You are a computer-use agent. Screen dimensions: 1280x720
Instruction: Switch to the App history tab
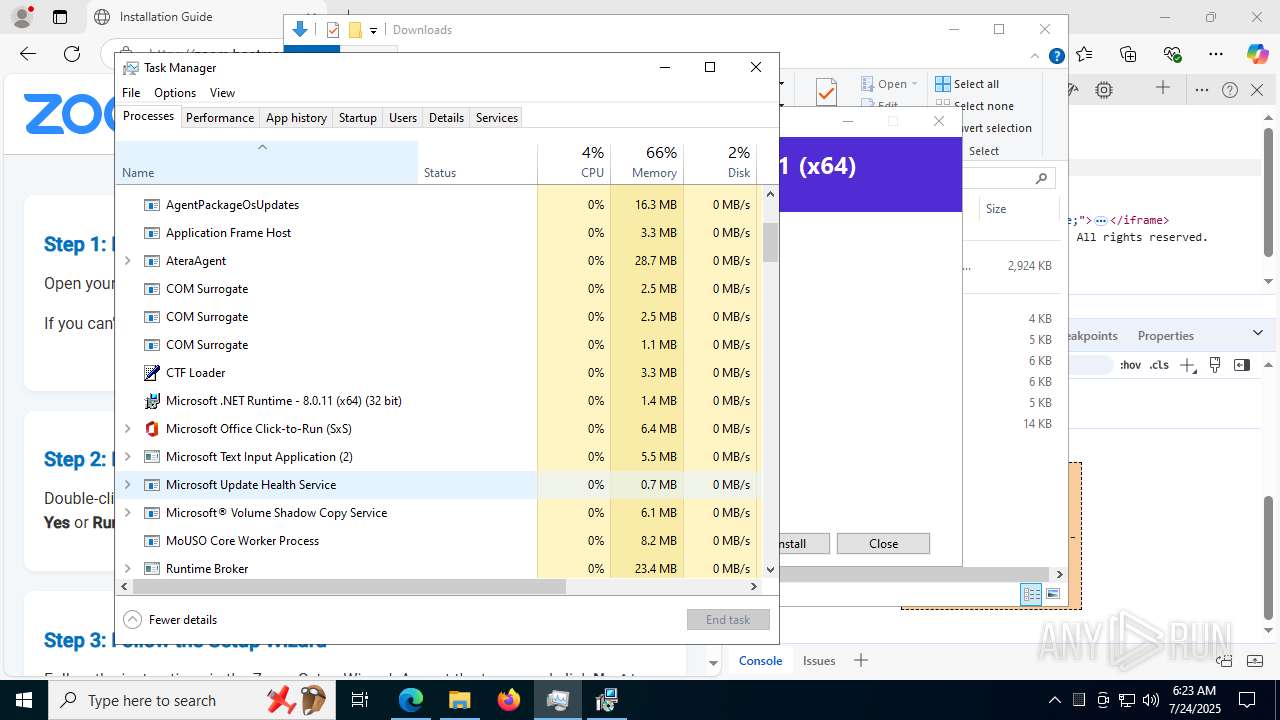click(296, 118)
